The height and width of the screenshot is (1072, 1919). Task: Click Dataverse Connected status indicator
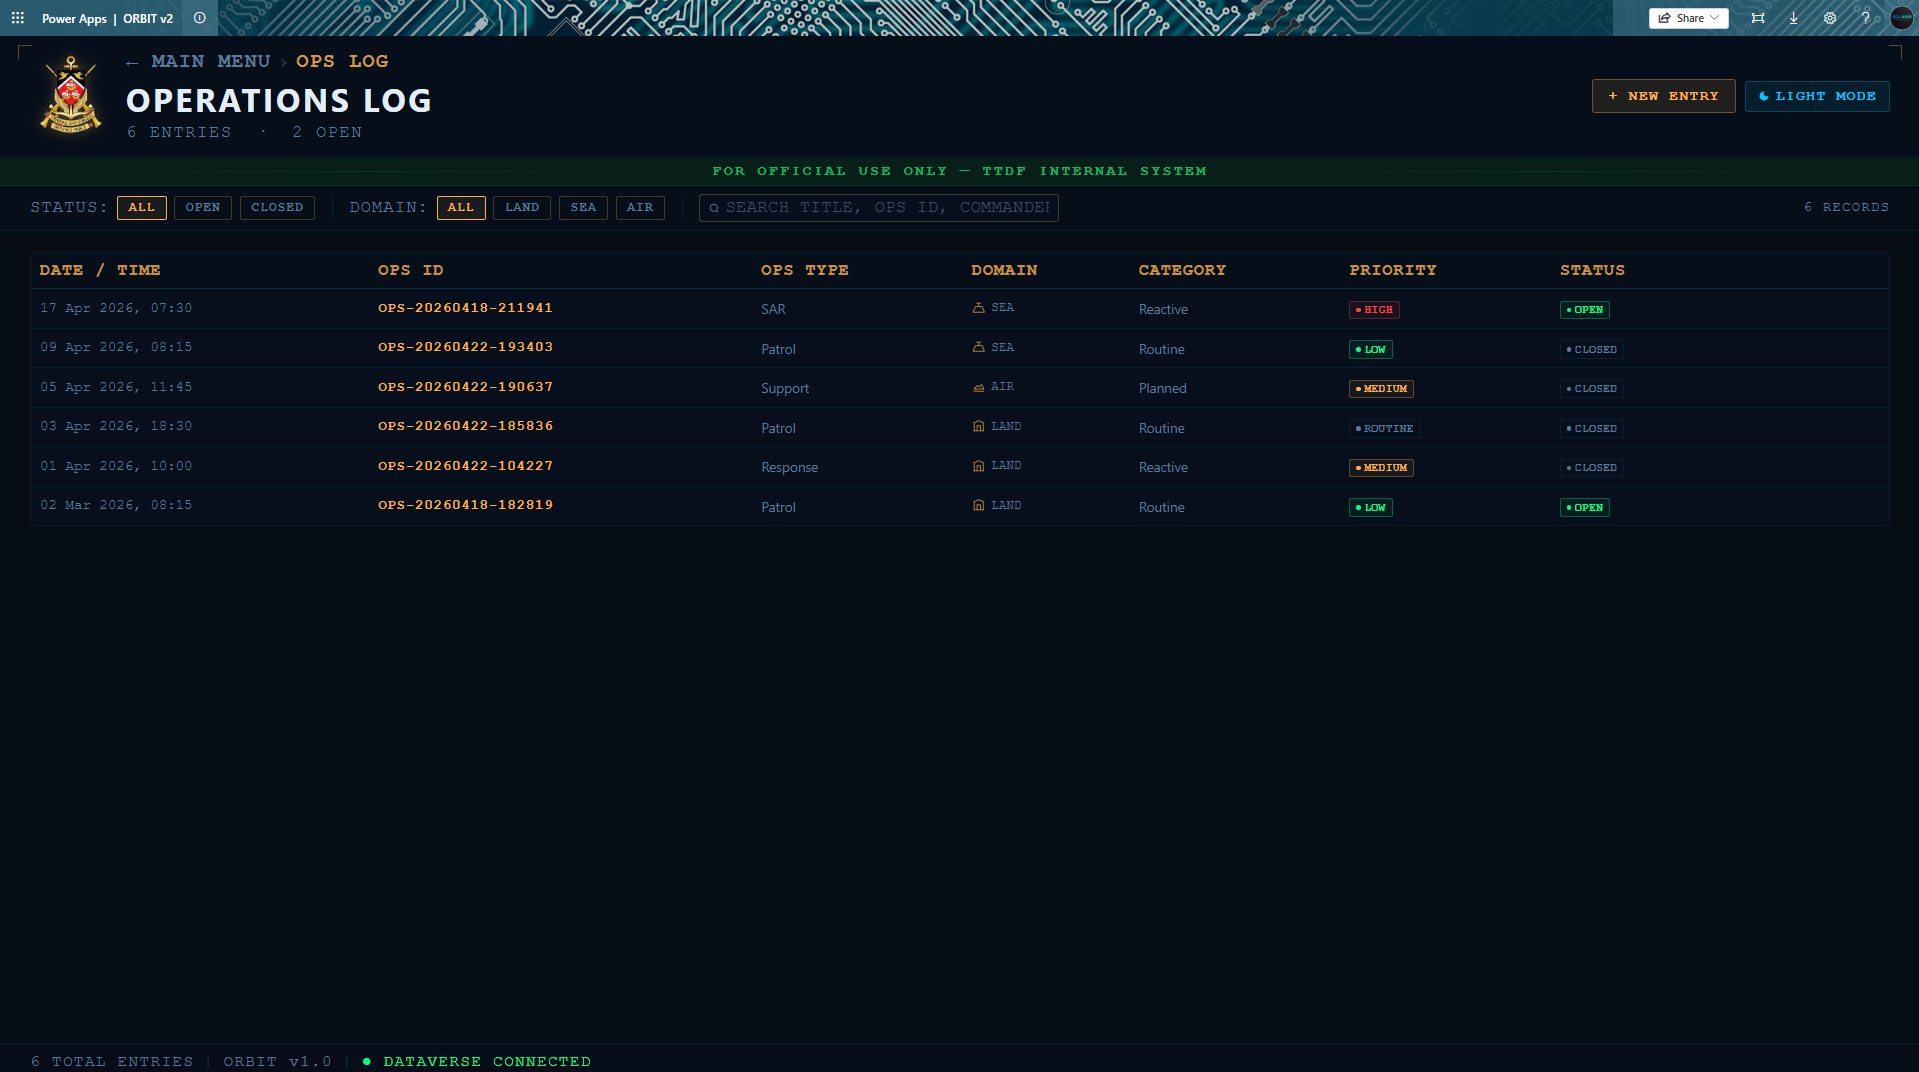(x=477, y=1061)
